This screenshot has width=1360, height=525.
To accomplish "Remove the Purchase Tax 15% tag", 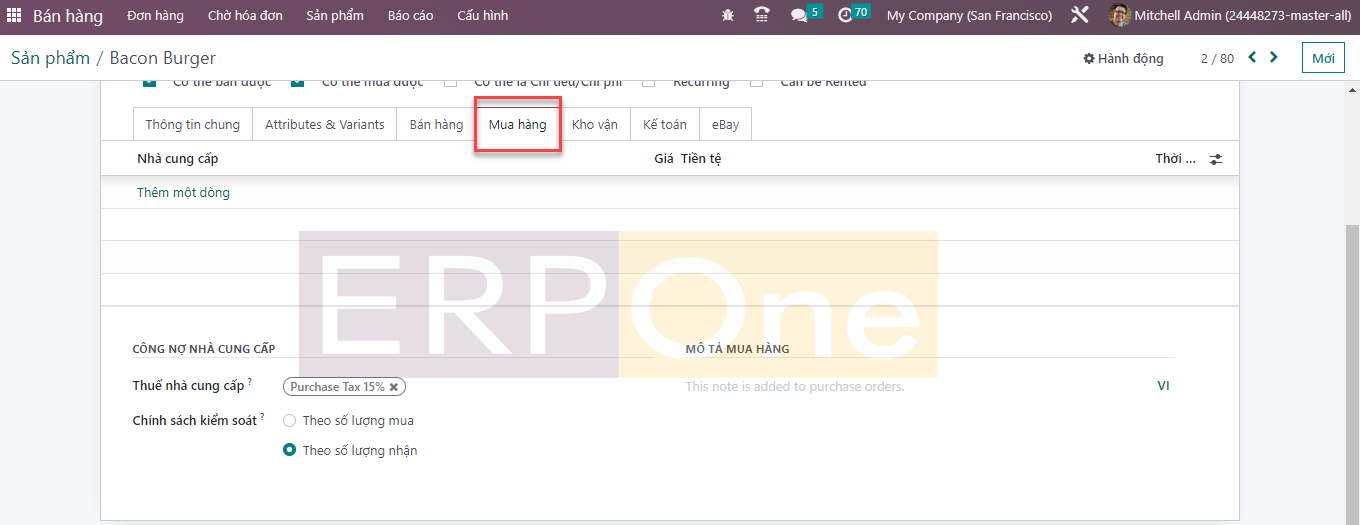I will [x=394, y=387].
